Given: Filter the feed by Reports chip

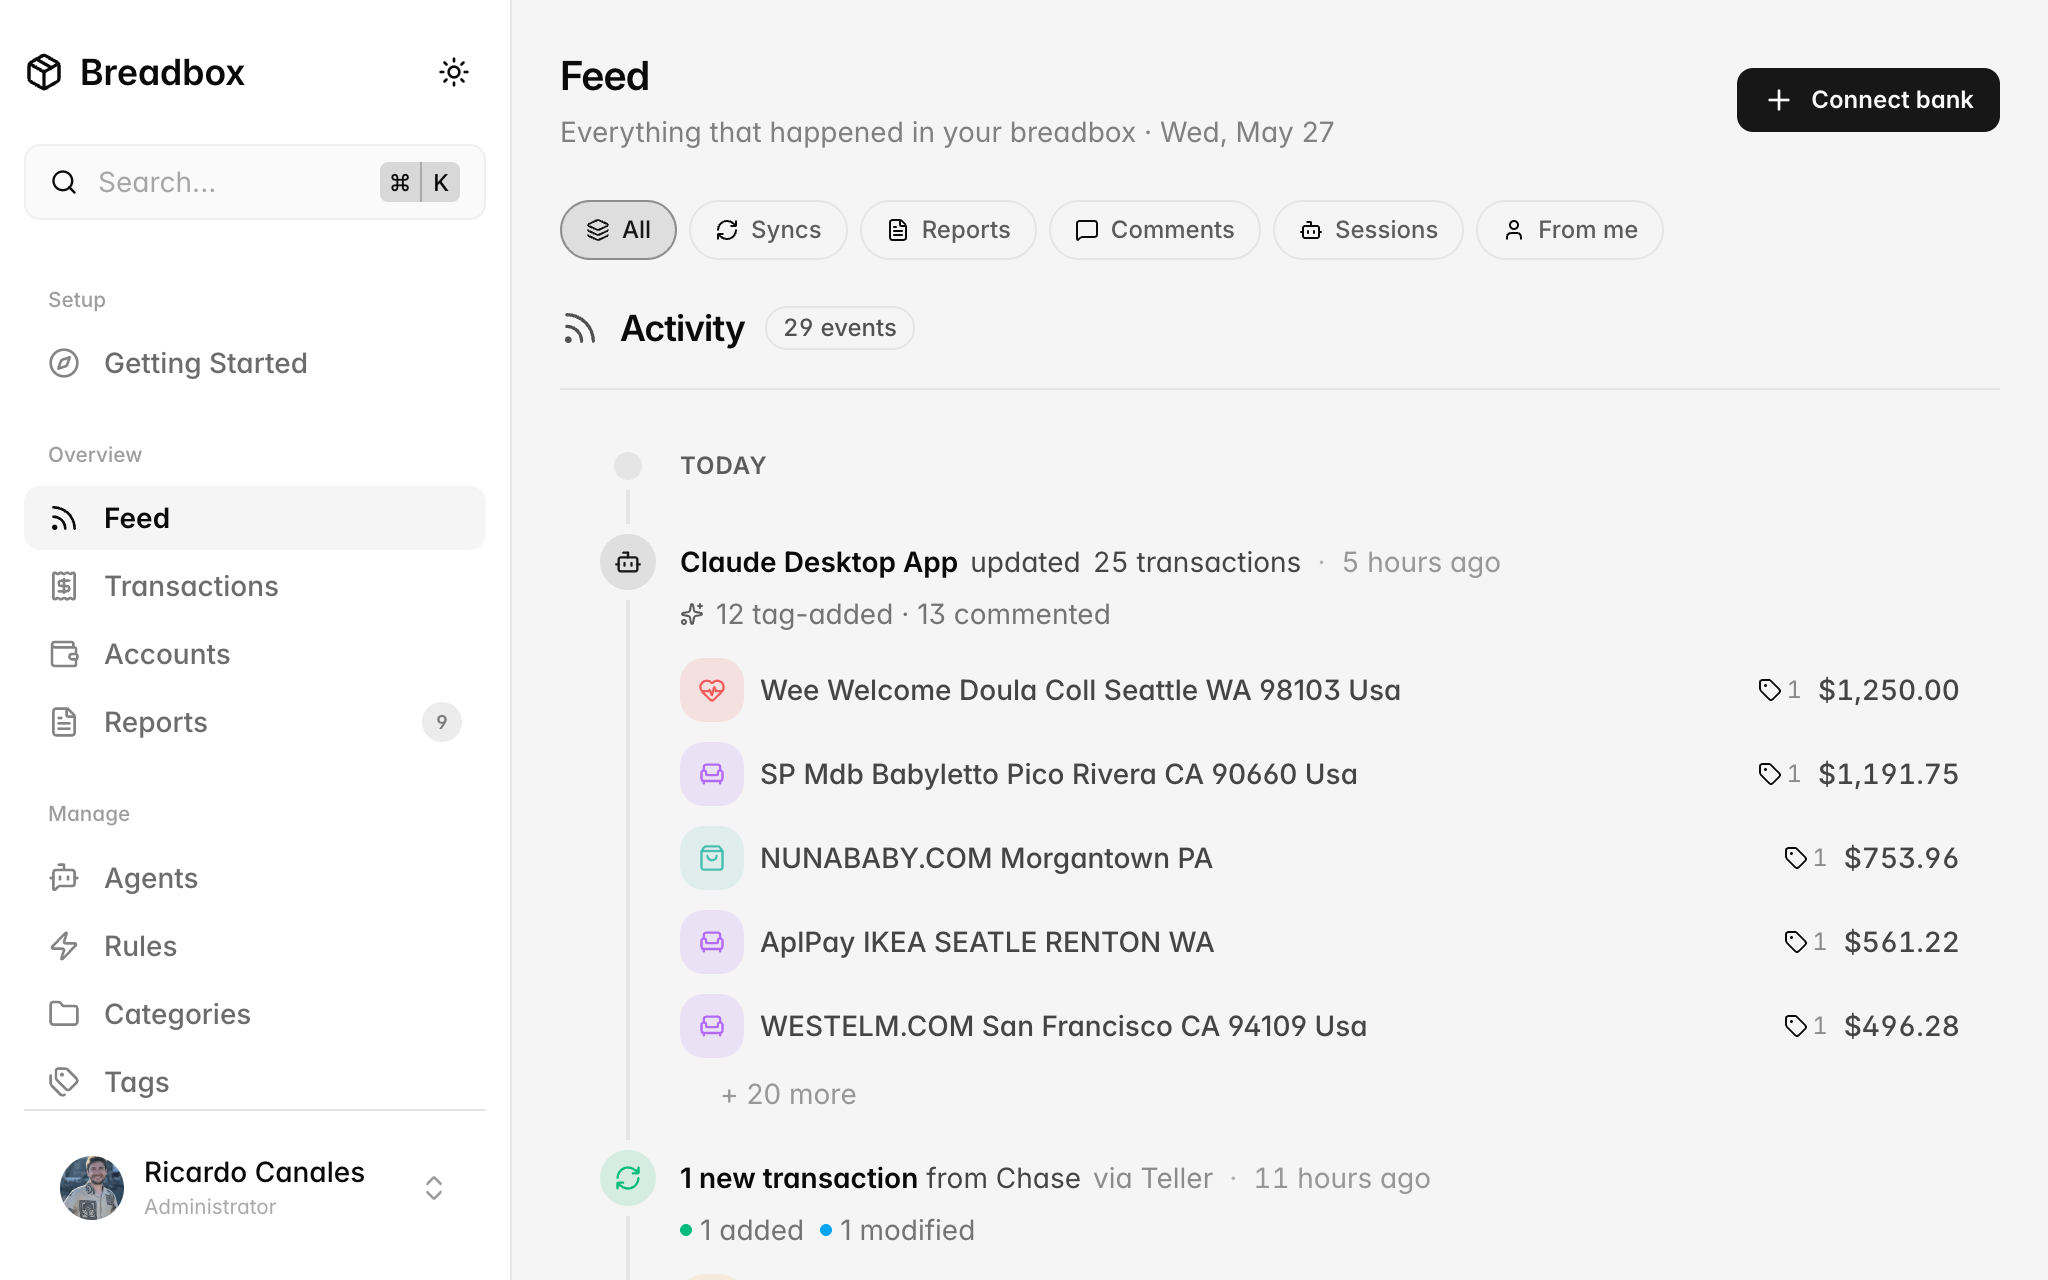Looking at the screenshot, I should [x=948, y=230].
